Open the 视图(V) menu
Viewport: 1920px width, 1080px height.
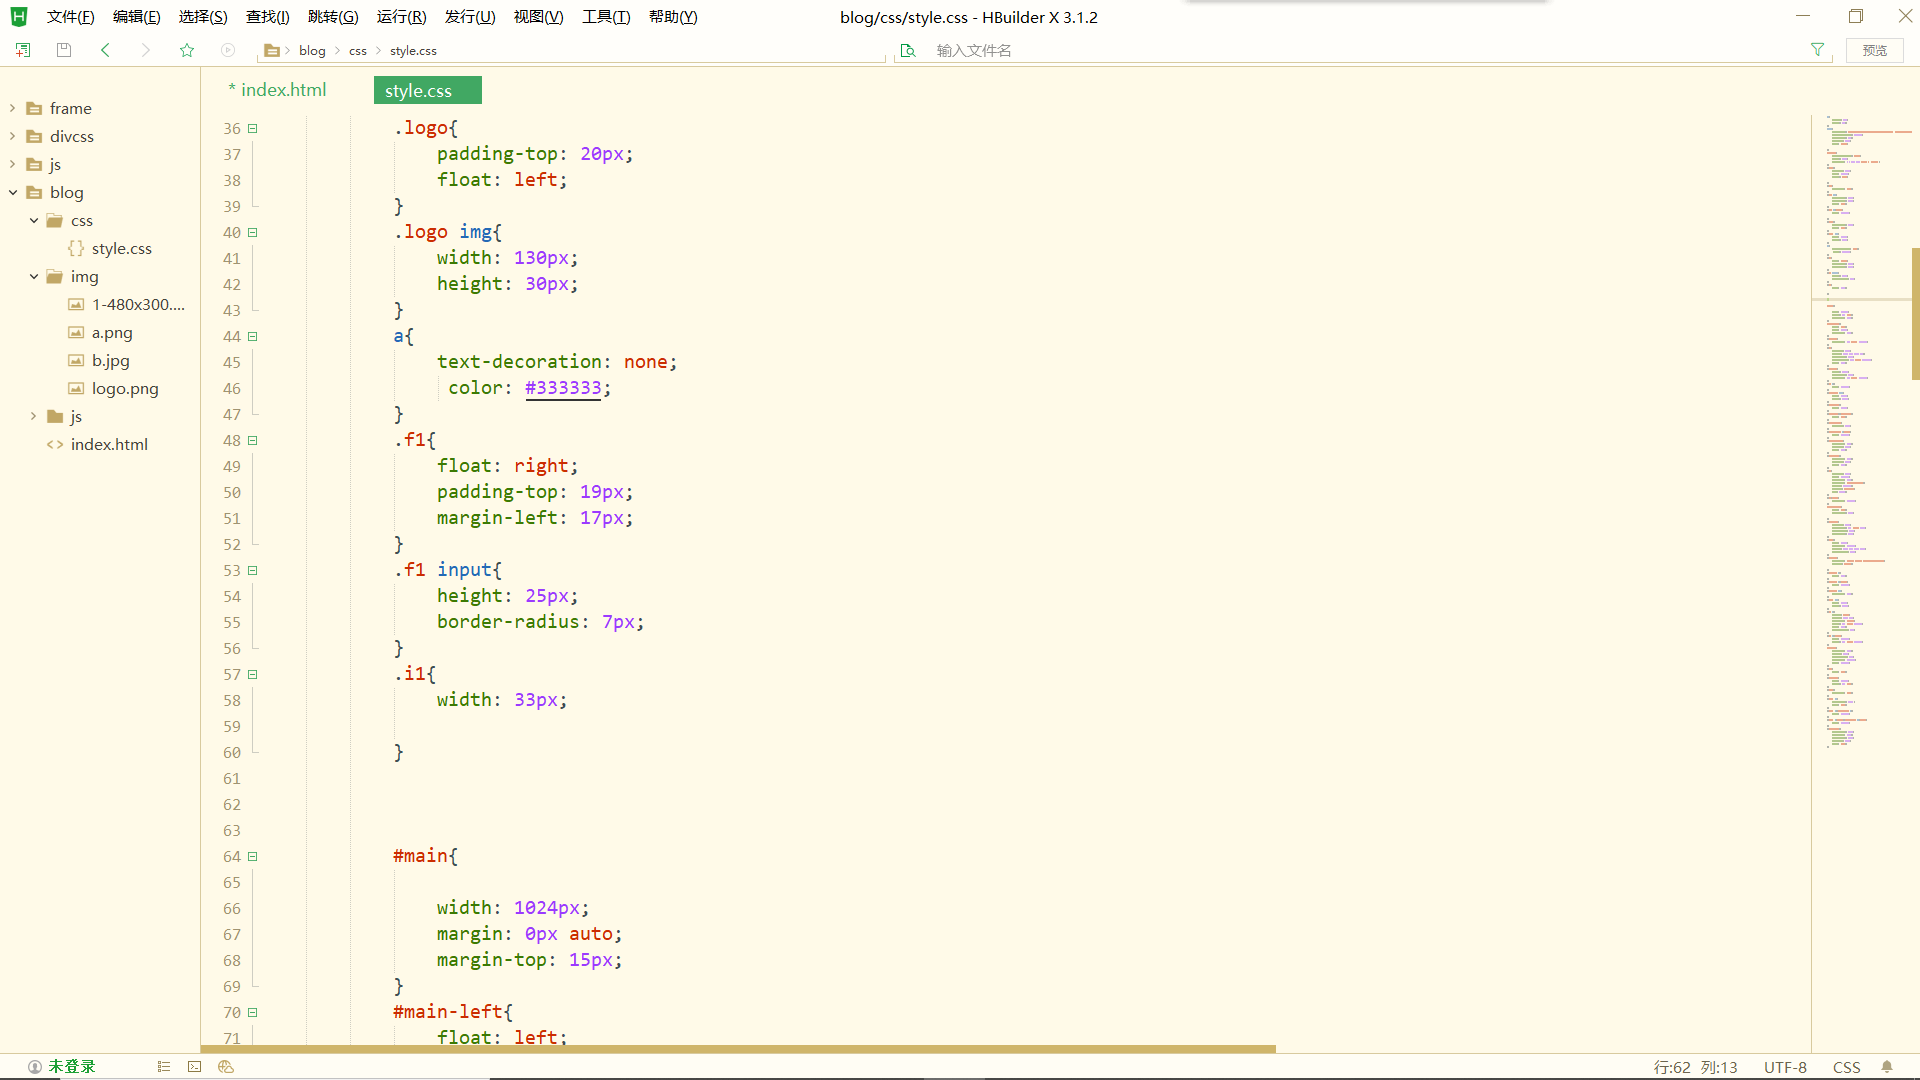pos(538,17)
